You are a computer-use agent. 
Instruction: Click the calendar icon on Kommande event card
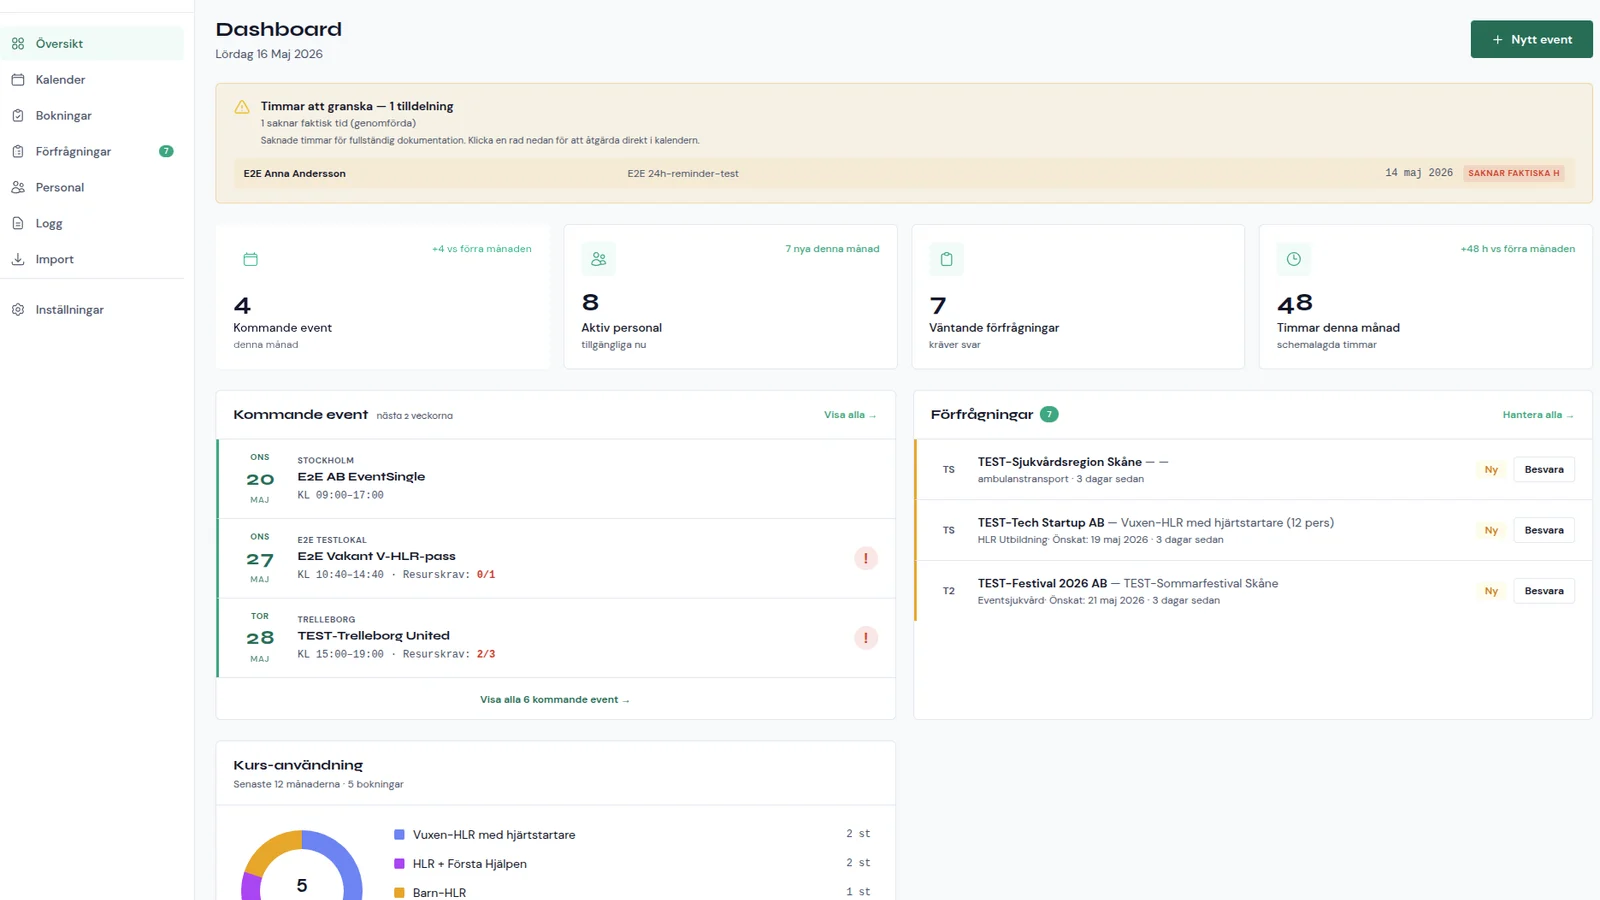251,260
